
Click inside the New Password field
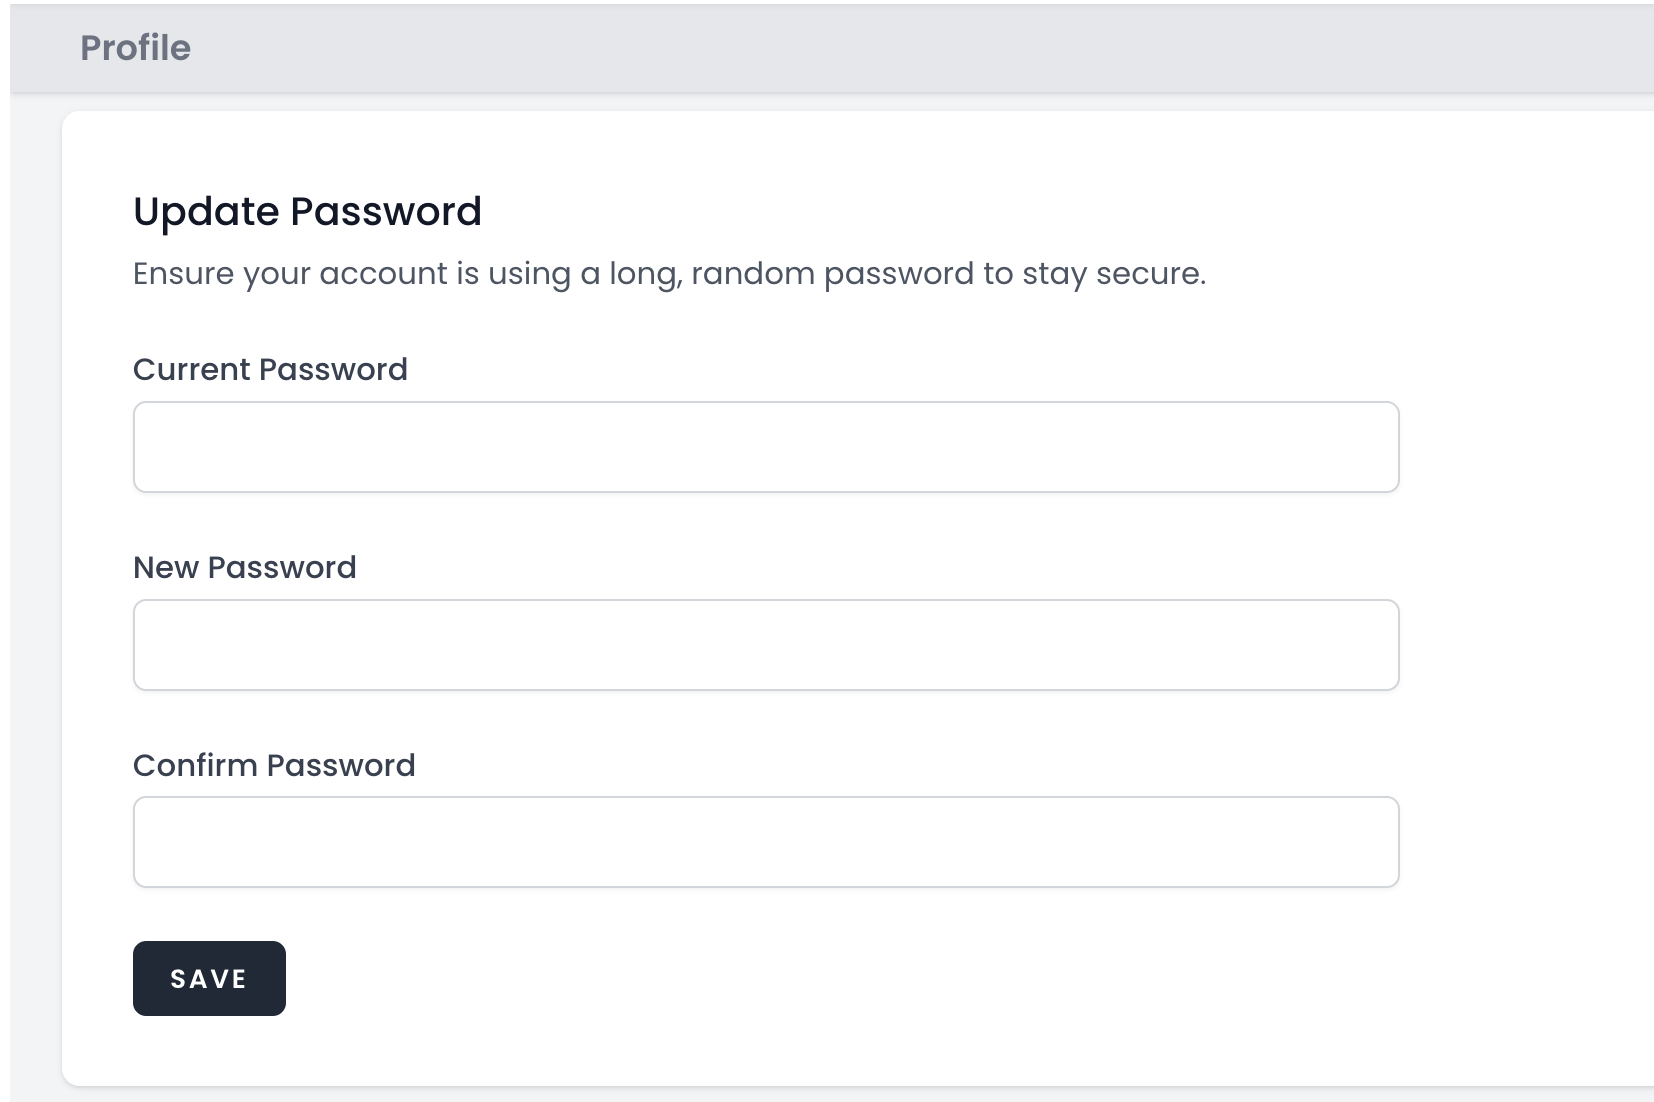point(765,645)
